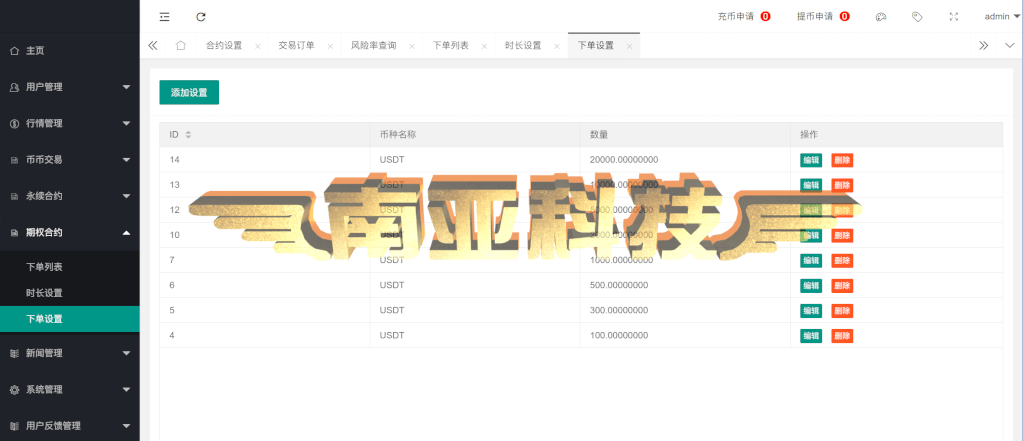The image size is (1024, 441).
Task: Open 充币申请 notifications
Action: click(744, 17)
